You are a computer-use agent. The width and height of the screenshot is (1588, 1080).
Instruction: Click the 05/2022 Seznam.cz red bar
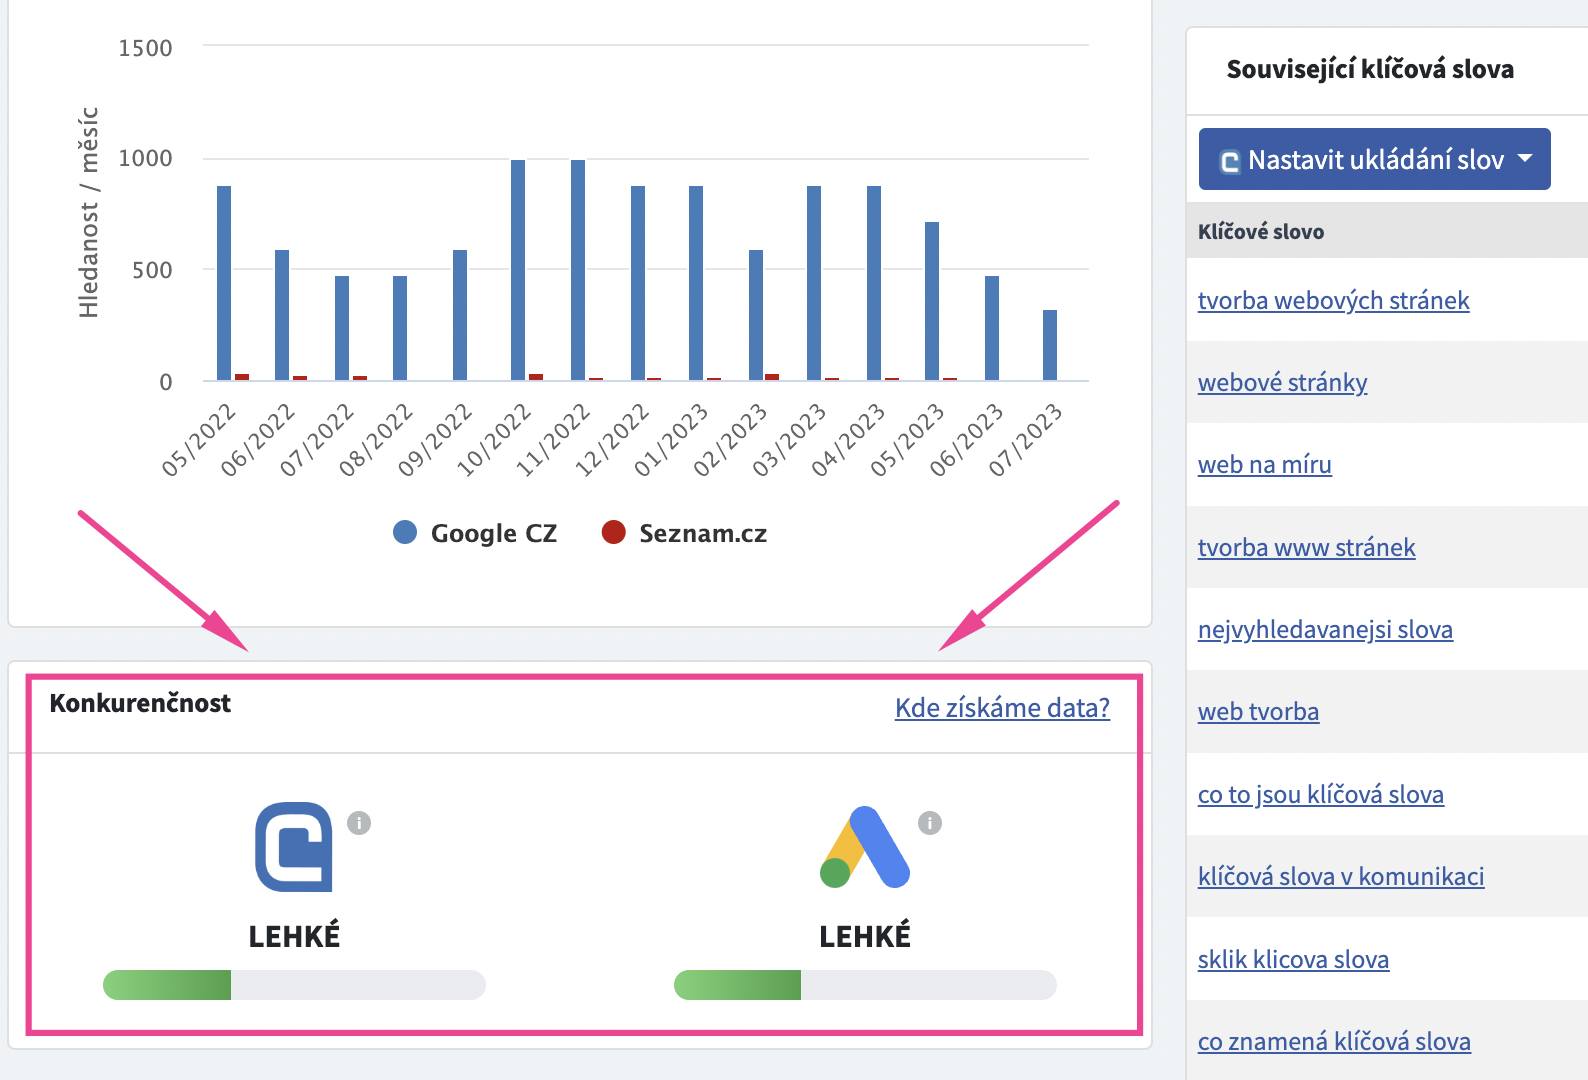click(242, 377)
